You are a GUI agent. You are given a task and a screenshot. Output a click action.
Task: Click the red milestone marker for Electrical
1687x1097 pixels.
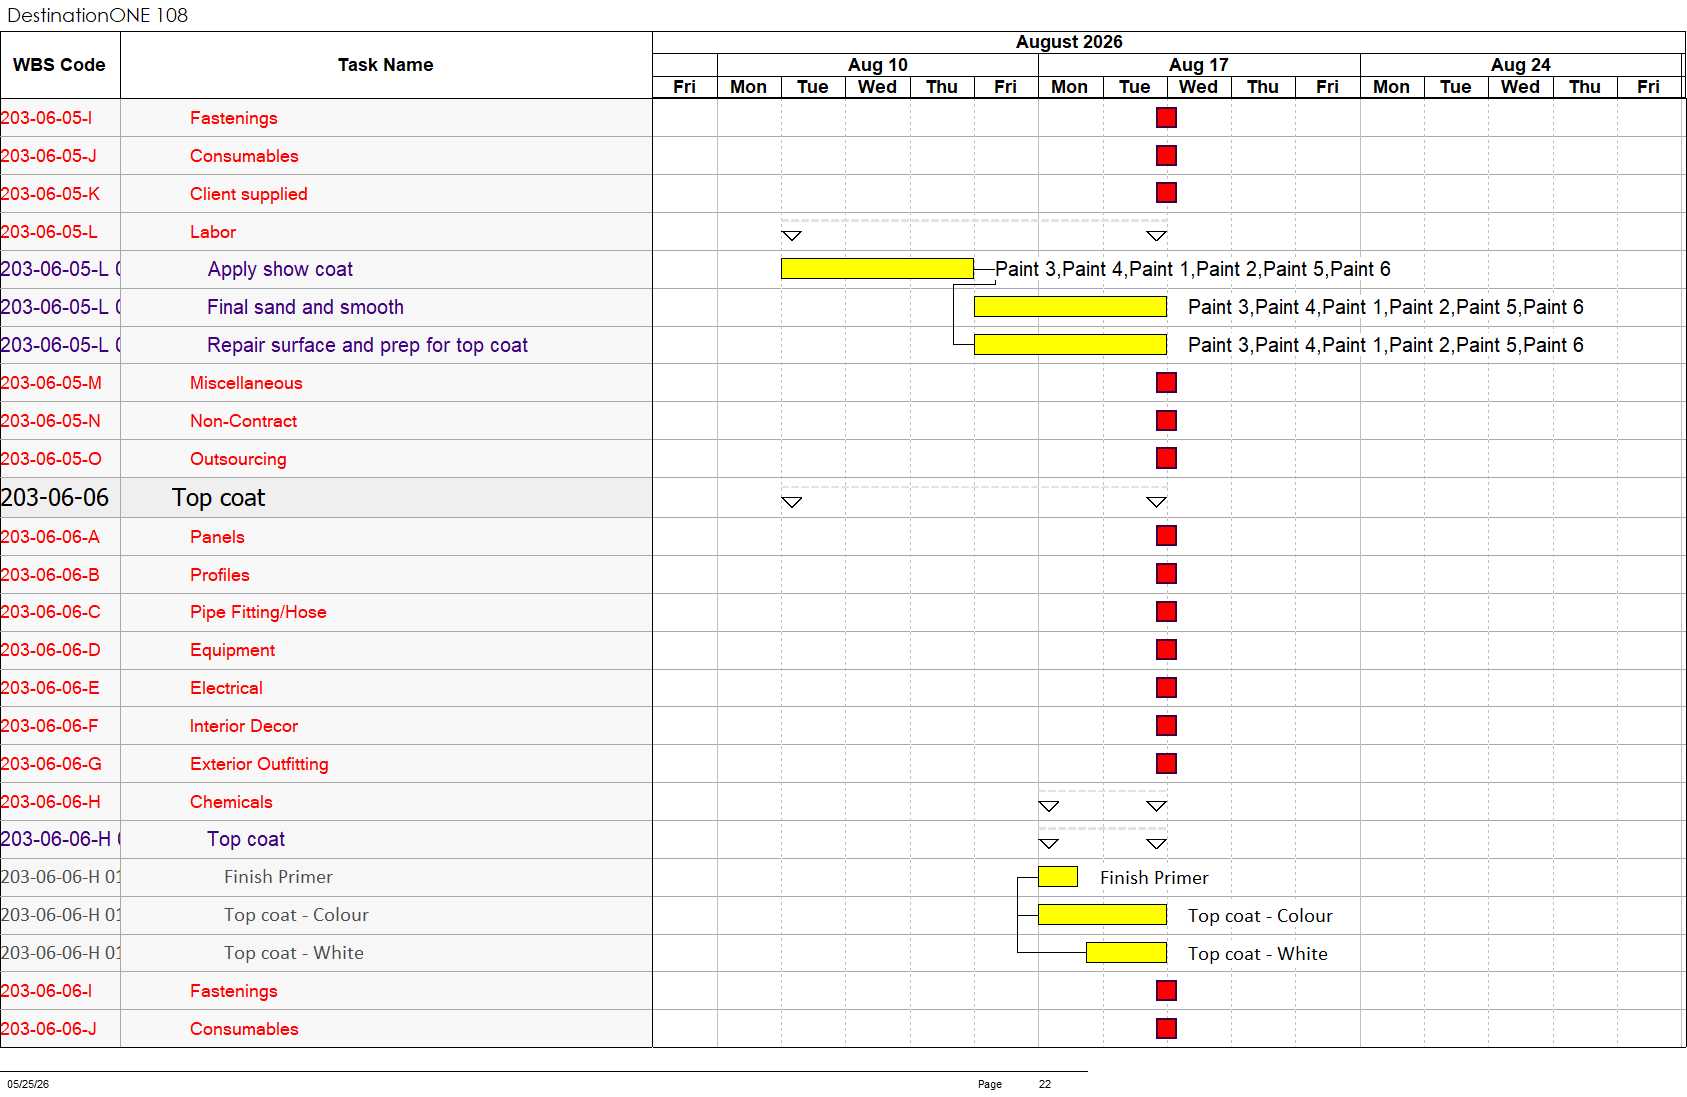pos(1166,687)
